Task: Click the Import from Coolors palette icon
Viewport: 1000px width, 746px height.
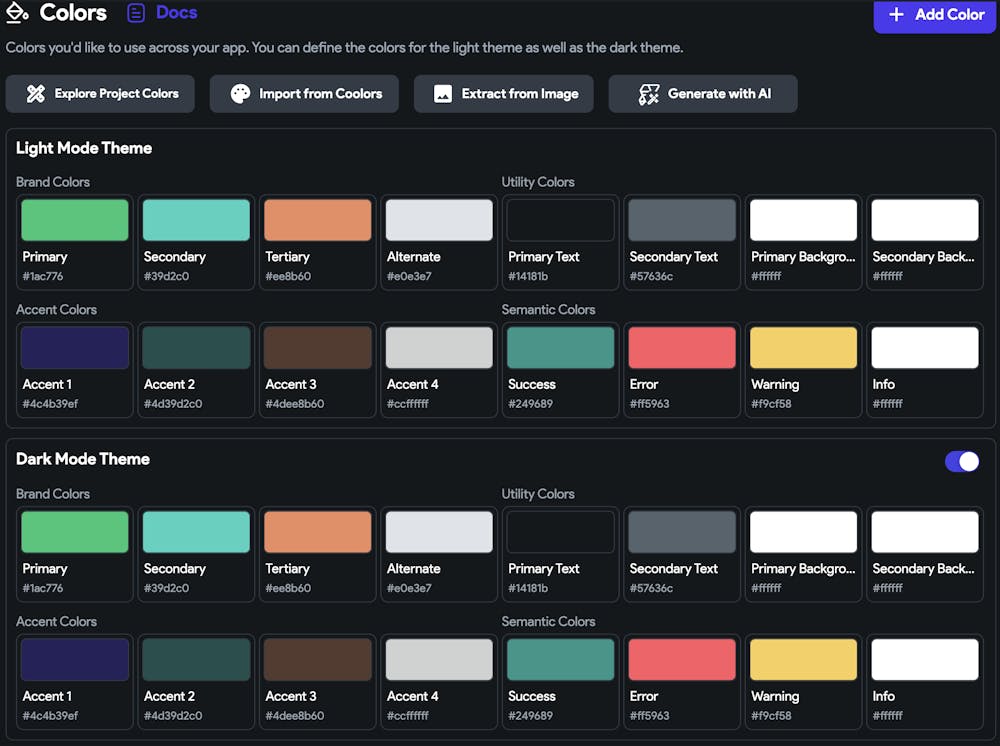Action: [240, 94]
